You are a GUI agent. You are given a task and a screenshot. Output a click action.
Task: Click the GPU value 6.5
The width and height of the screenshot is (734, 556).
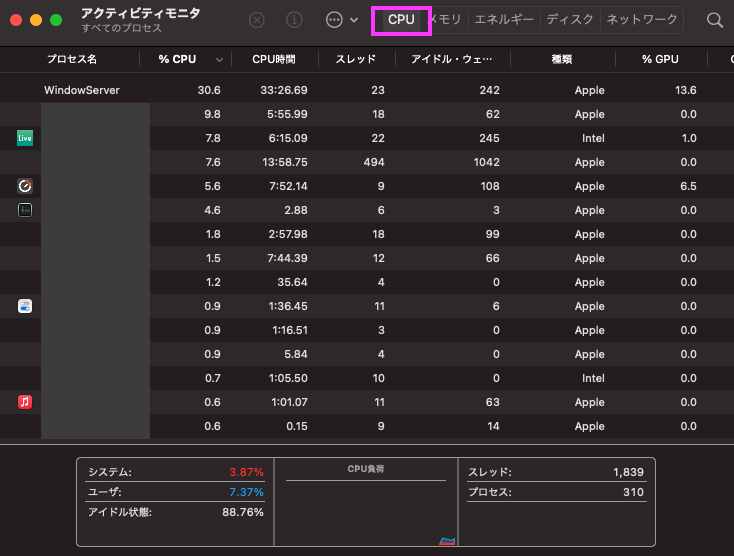(x=688, y=186)
